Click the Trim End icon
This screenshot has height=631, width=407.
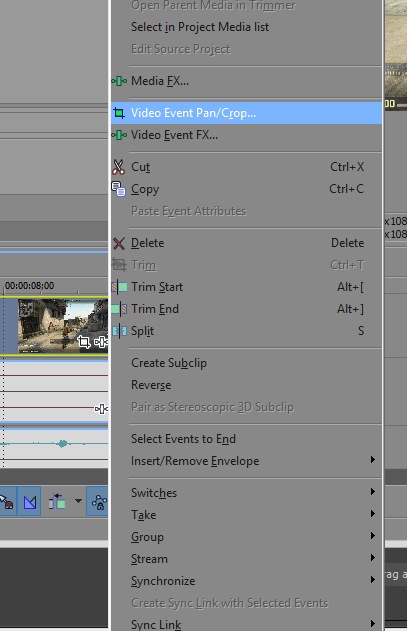click(x=119, y=309)
